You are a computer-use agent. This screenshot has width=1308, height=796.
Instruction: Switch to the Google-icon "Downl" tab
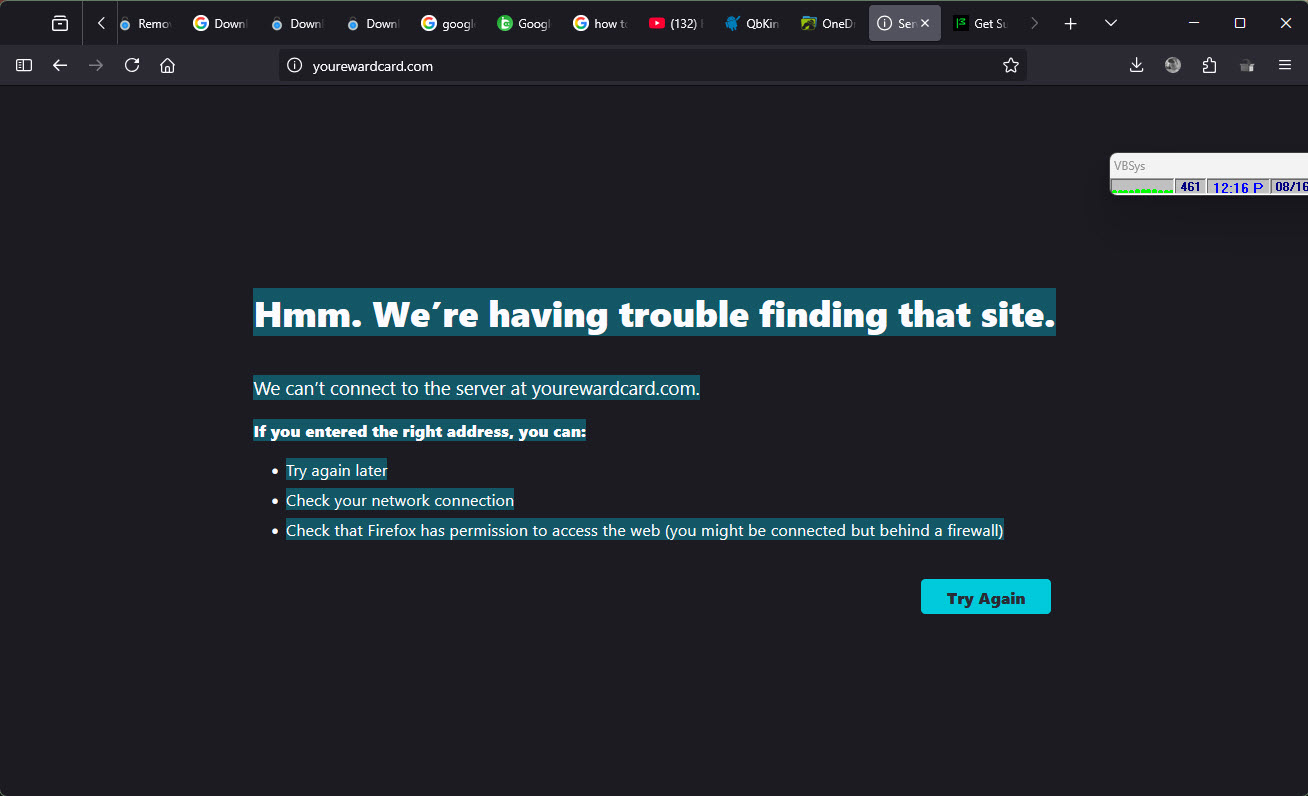pyautogui.click(x=221, y=23)
